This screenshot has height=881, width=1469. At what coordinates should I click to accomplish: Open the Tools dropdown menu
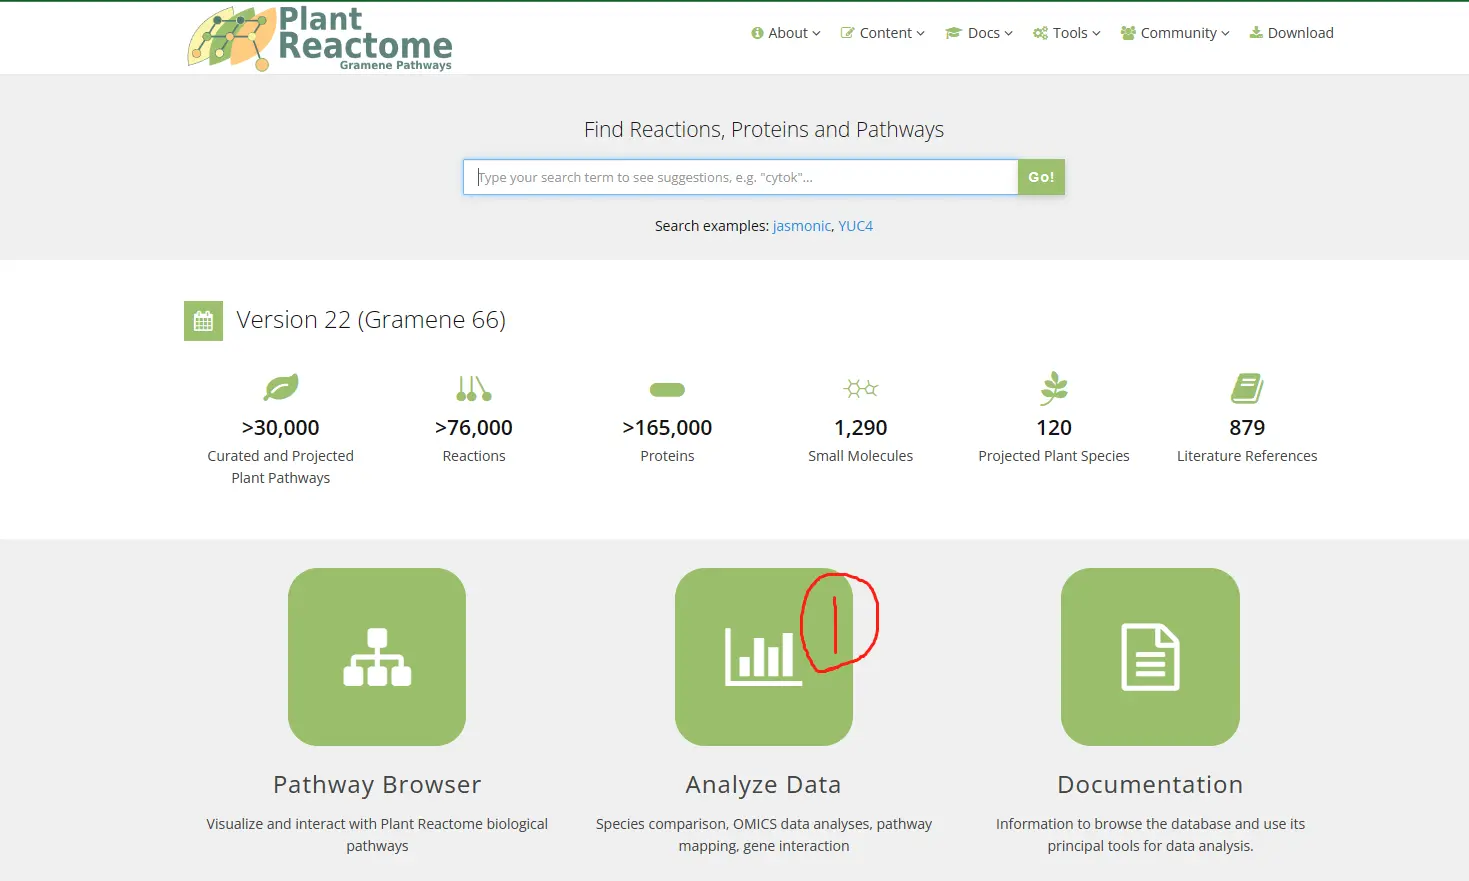1067,33
